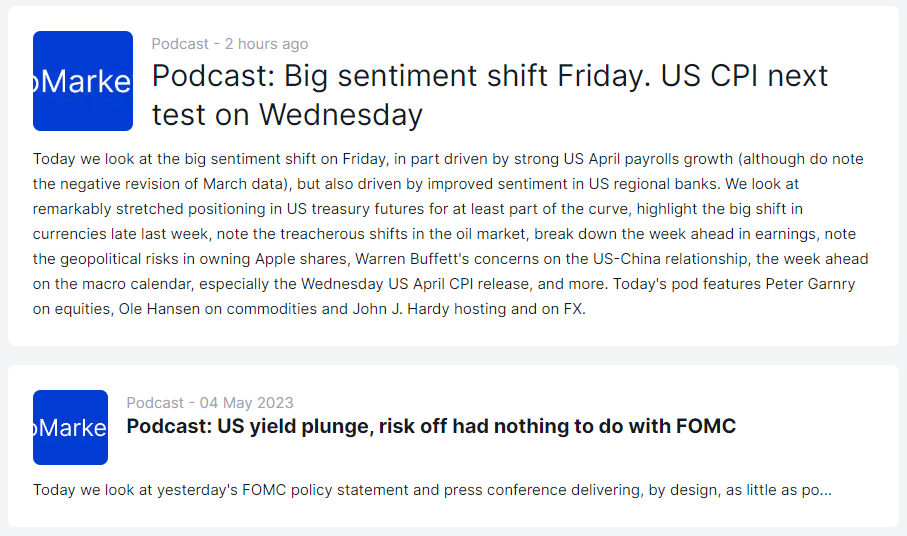This screenshot has width=907, height=536.
Task: Click 'test on Wednesday' headline second line
Action: 287,114
